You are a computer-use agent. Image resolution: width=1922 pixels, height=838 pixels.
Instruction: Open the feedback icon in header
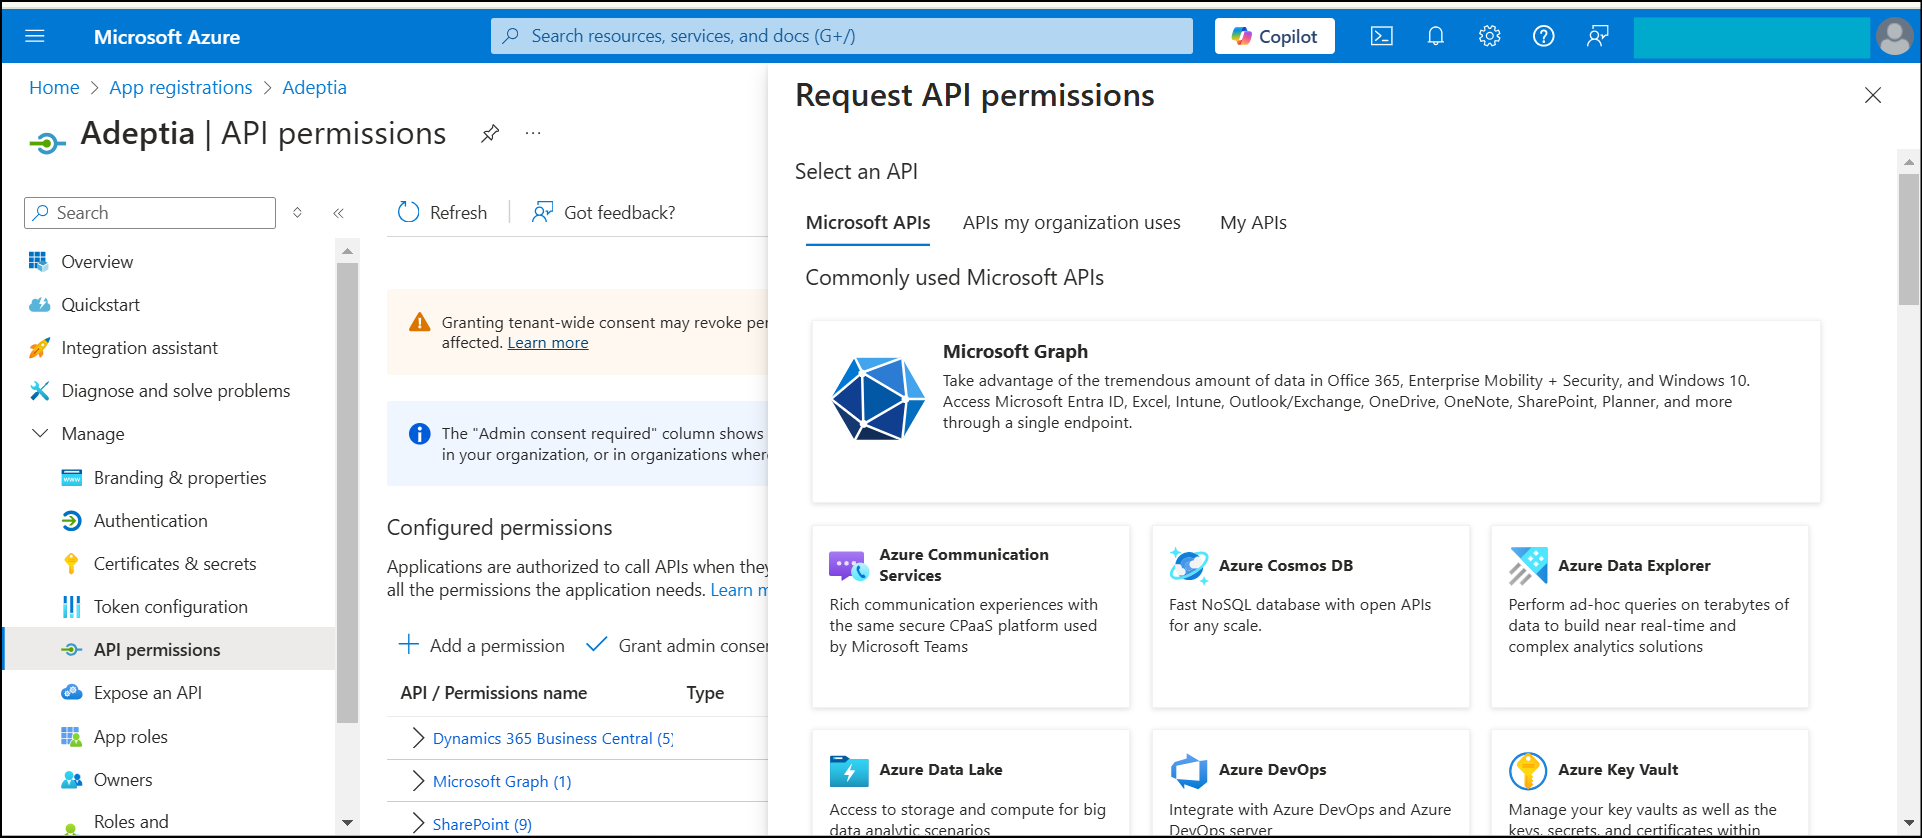pyautogui.click(x=1597, y=37)
